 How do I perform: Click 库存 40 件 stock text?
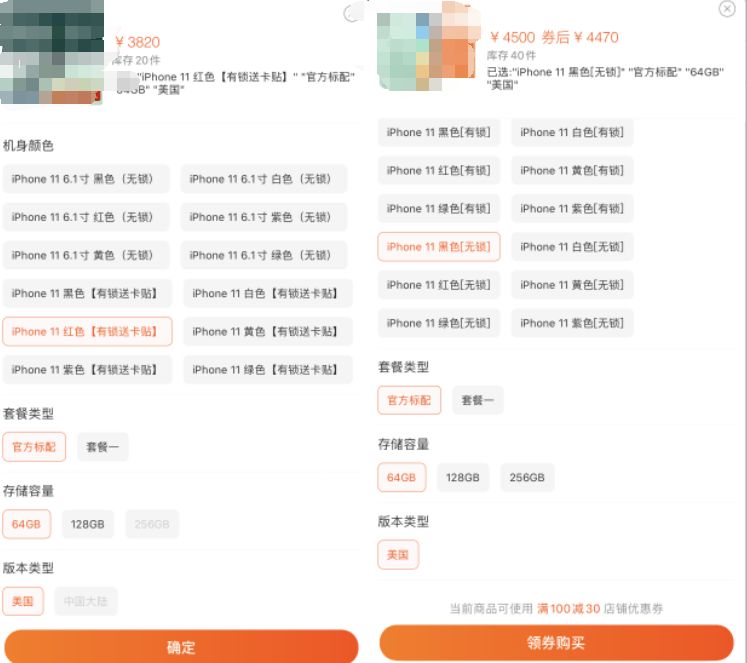[511, 56]
